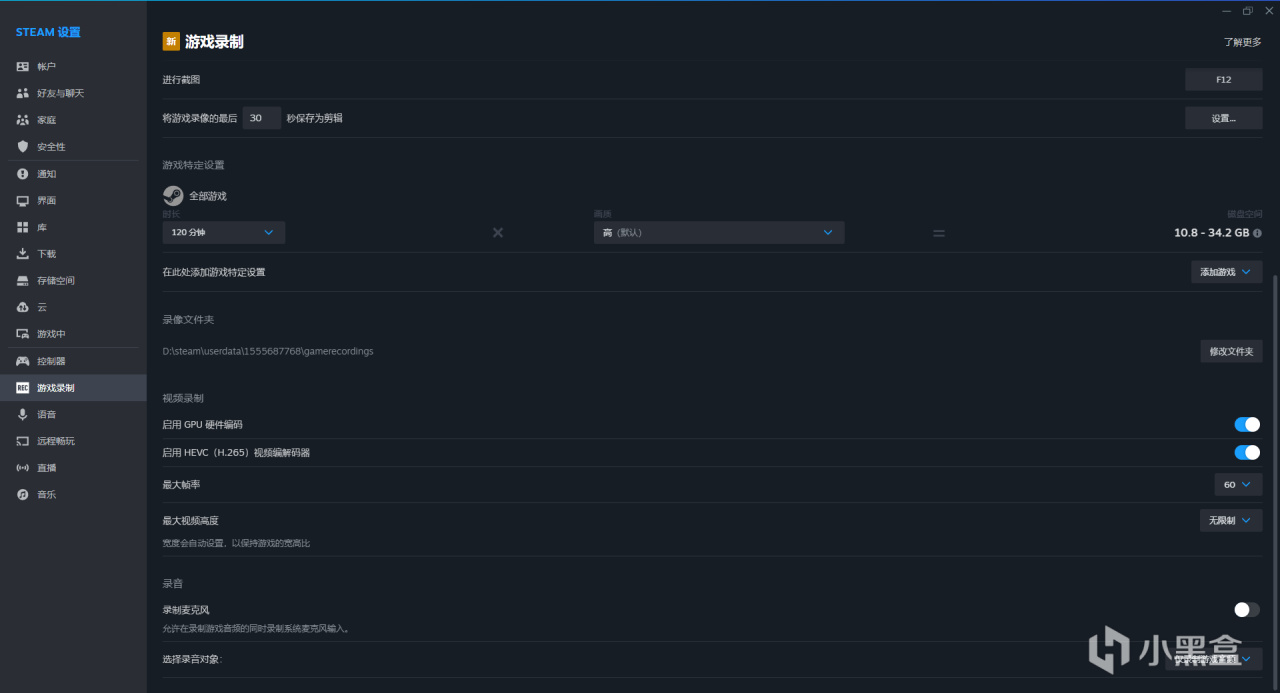Click the Steam logo beside 全部游戏
This screenshot has height=693, width=1280.
click(x=173, y=196)
